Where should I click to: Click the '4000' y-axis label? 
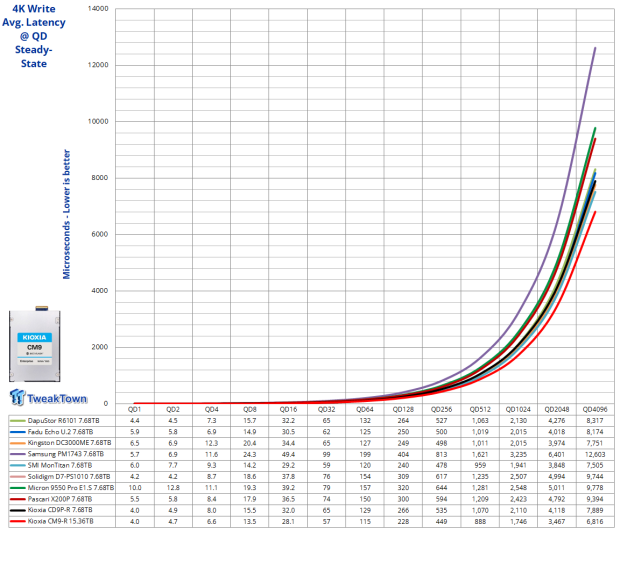pos(100,291)
